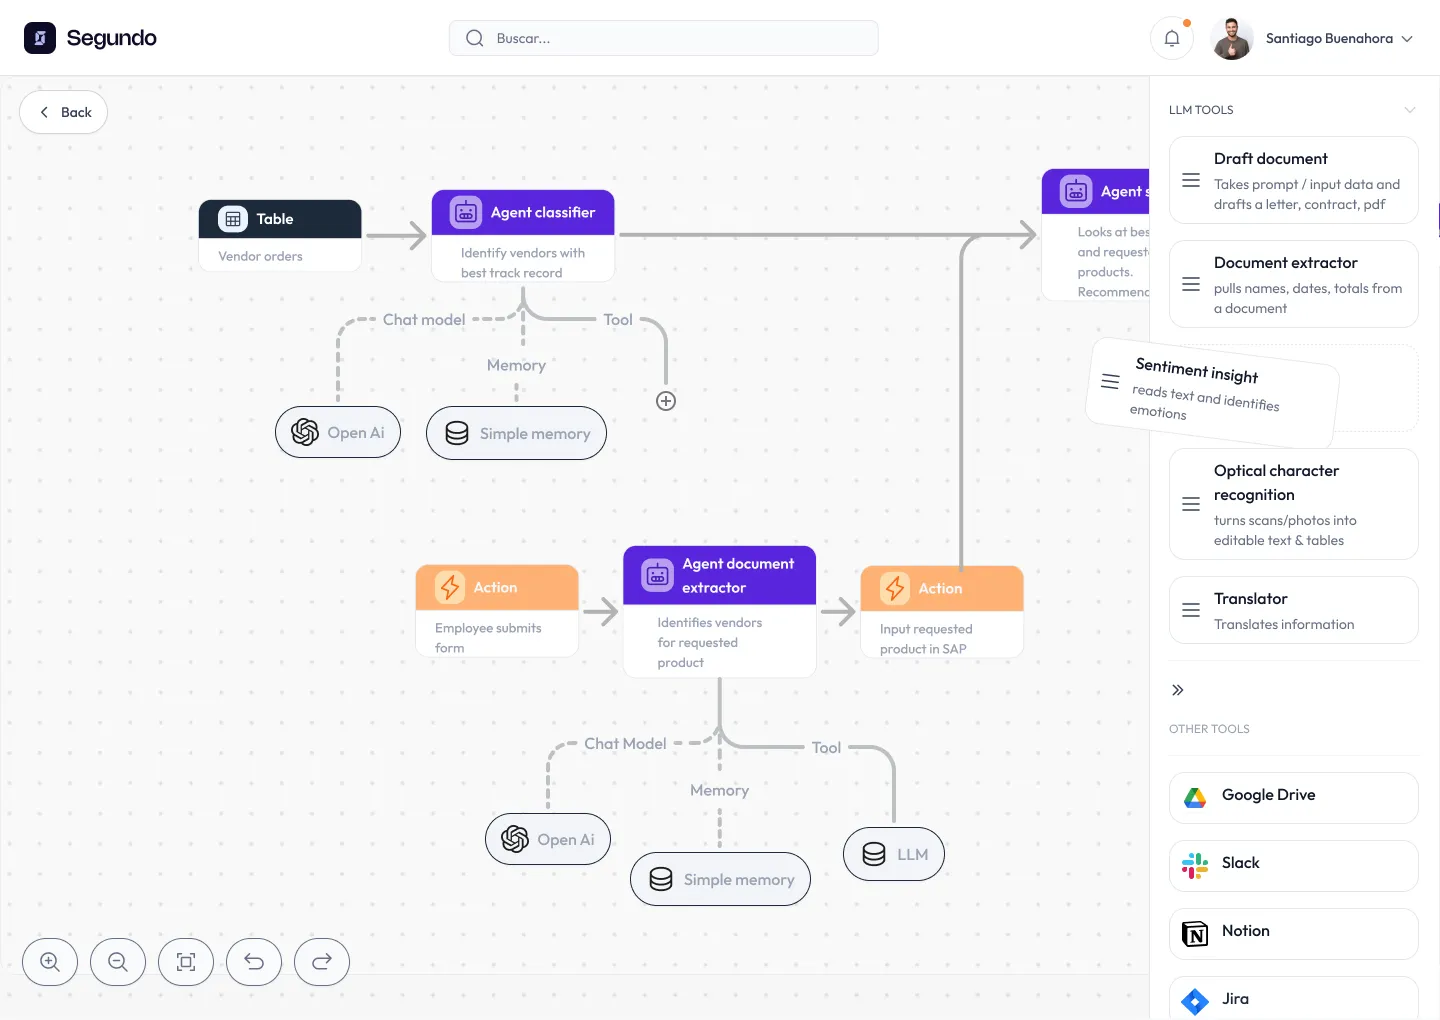Click the undo arrow icon
The width and height of the screenshot is (1440, 1020).
coord(254,962)
